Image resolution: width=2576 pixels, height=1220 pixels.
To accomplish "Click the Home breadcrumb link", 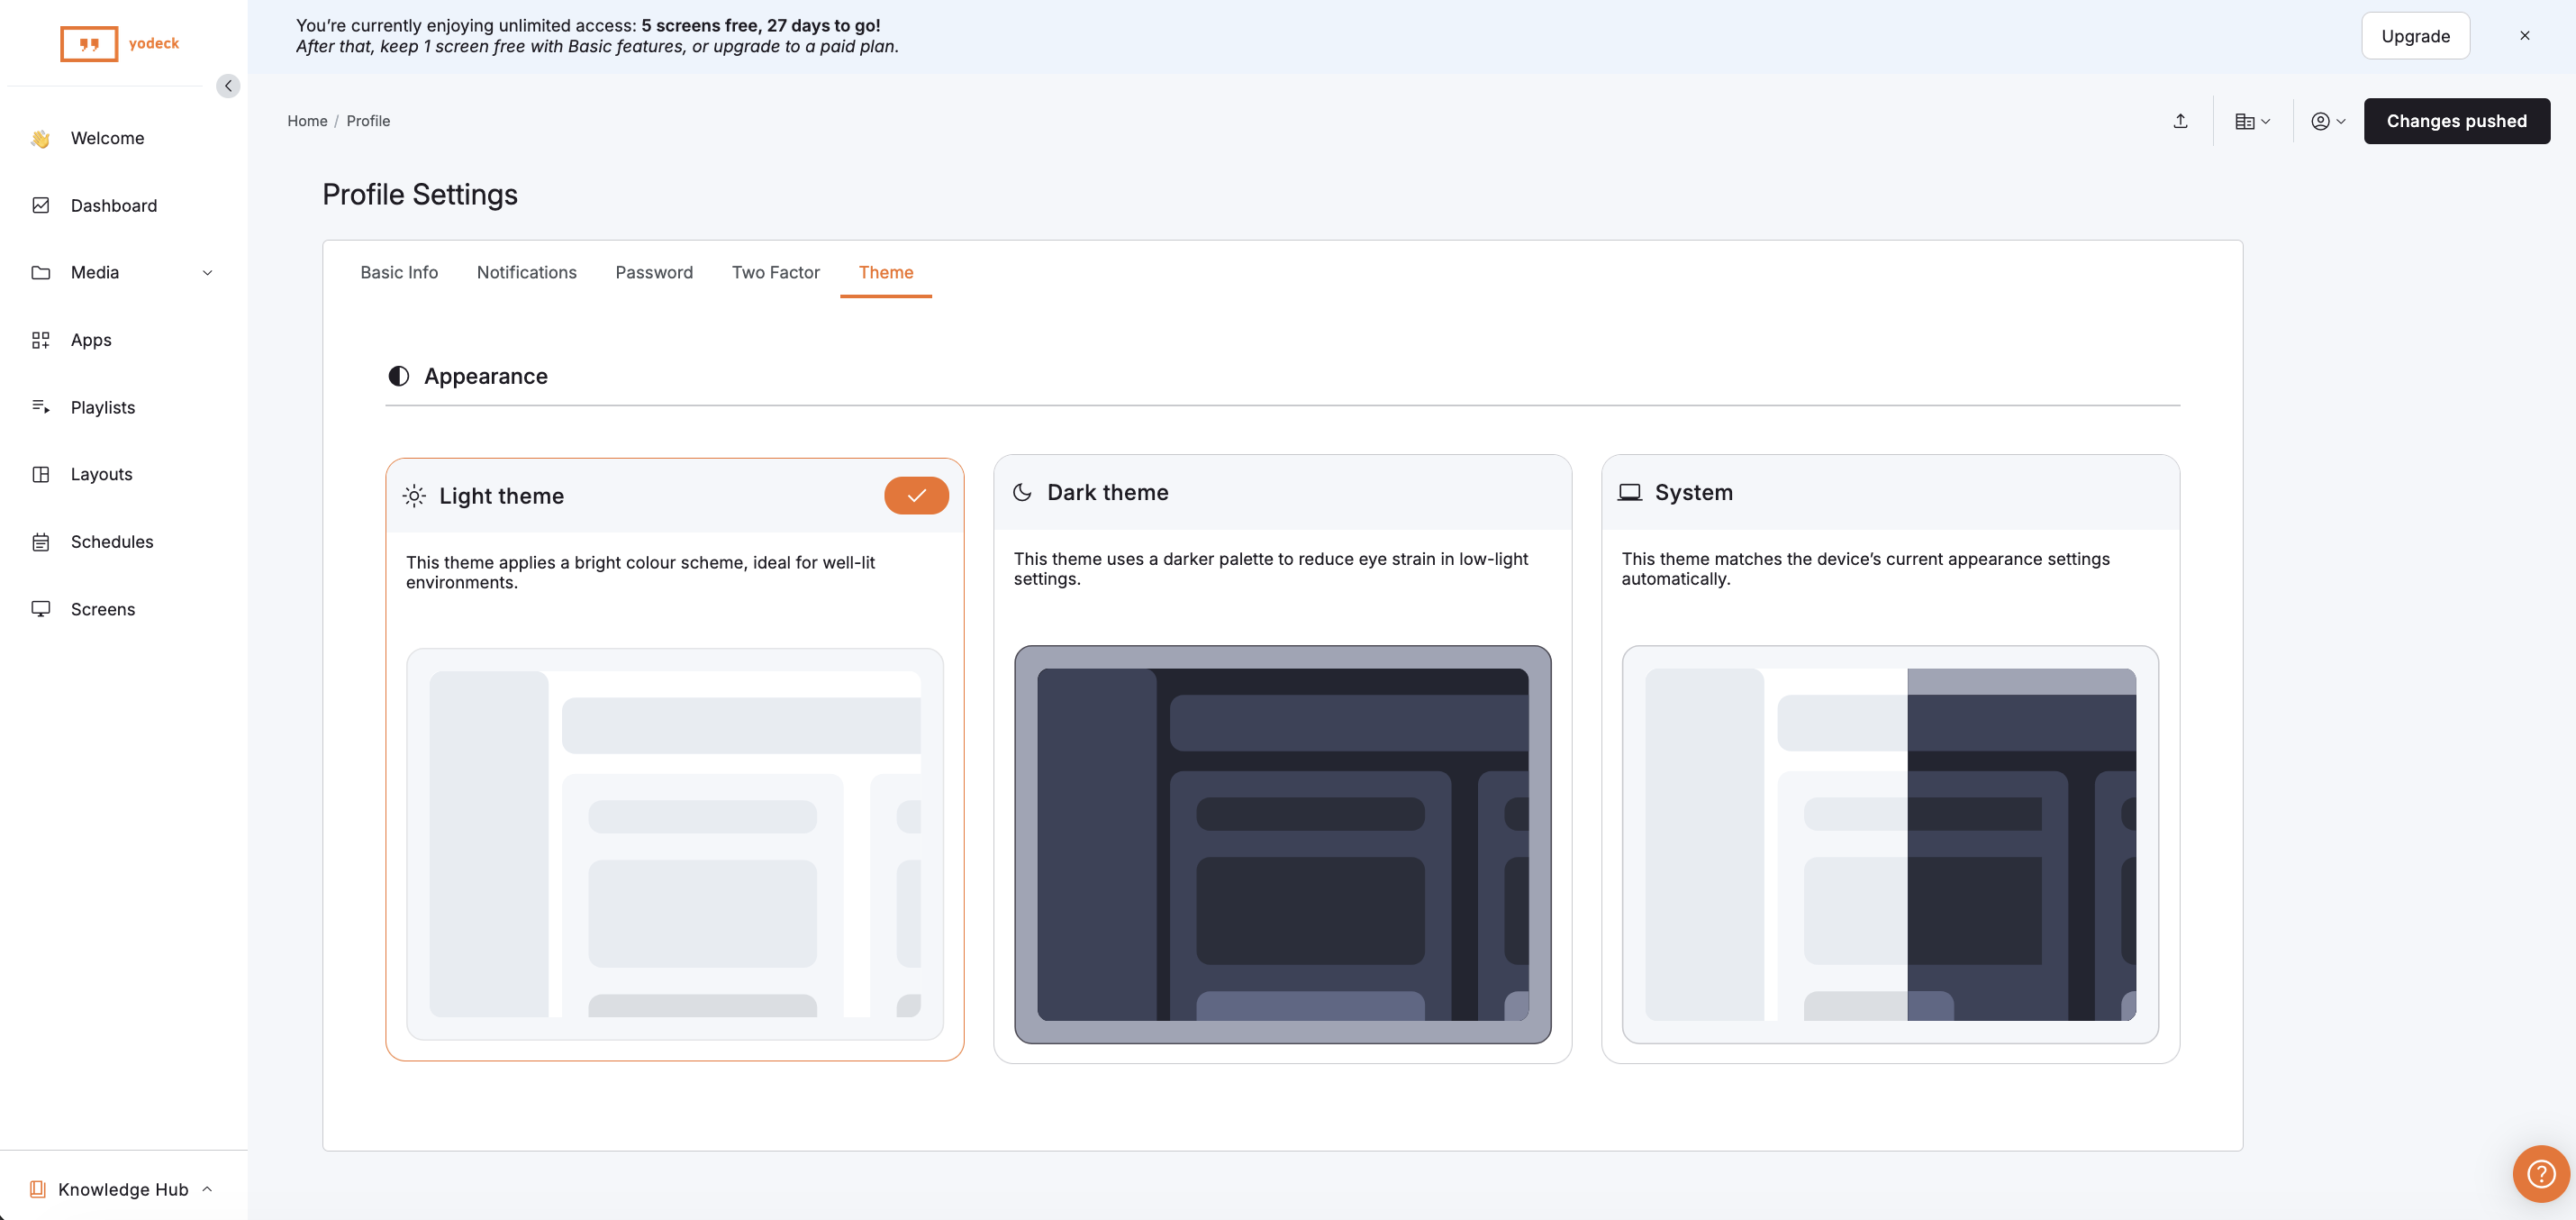I will (307, 121).
